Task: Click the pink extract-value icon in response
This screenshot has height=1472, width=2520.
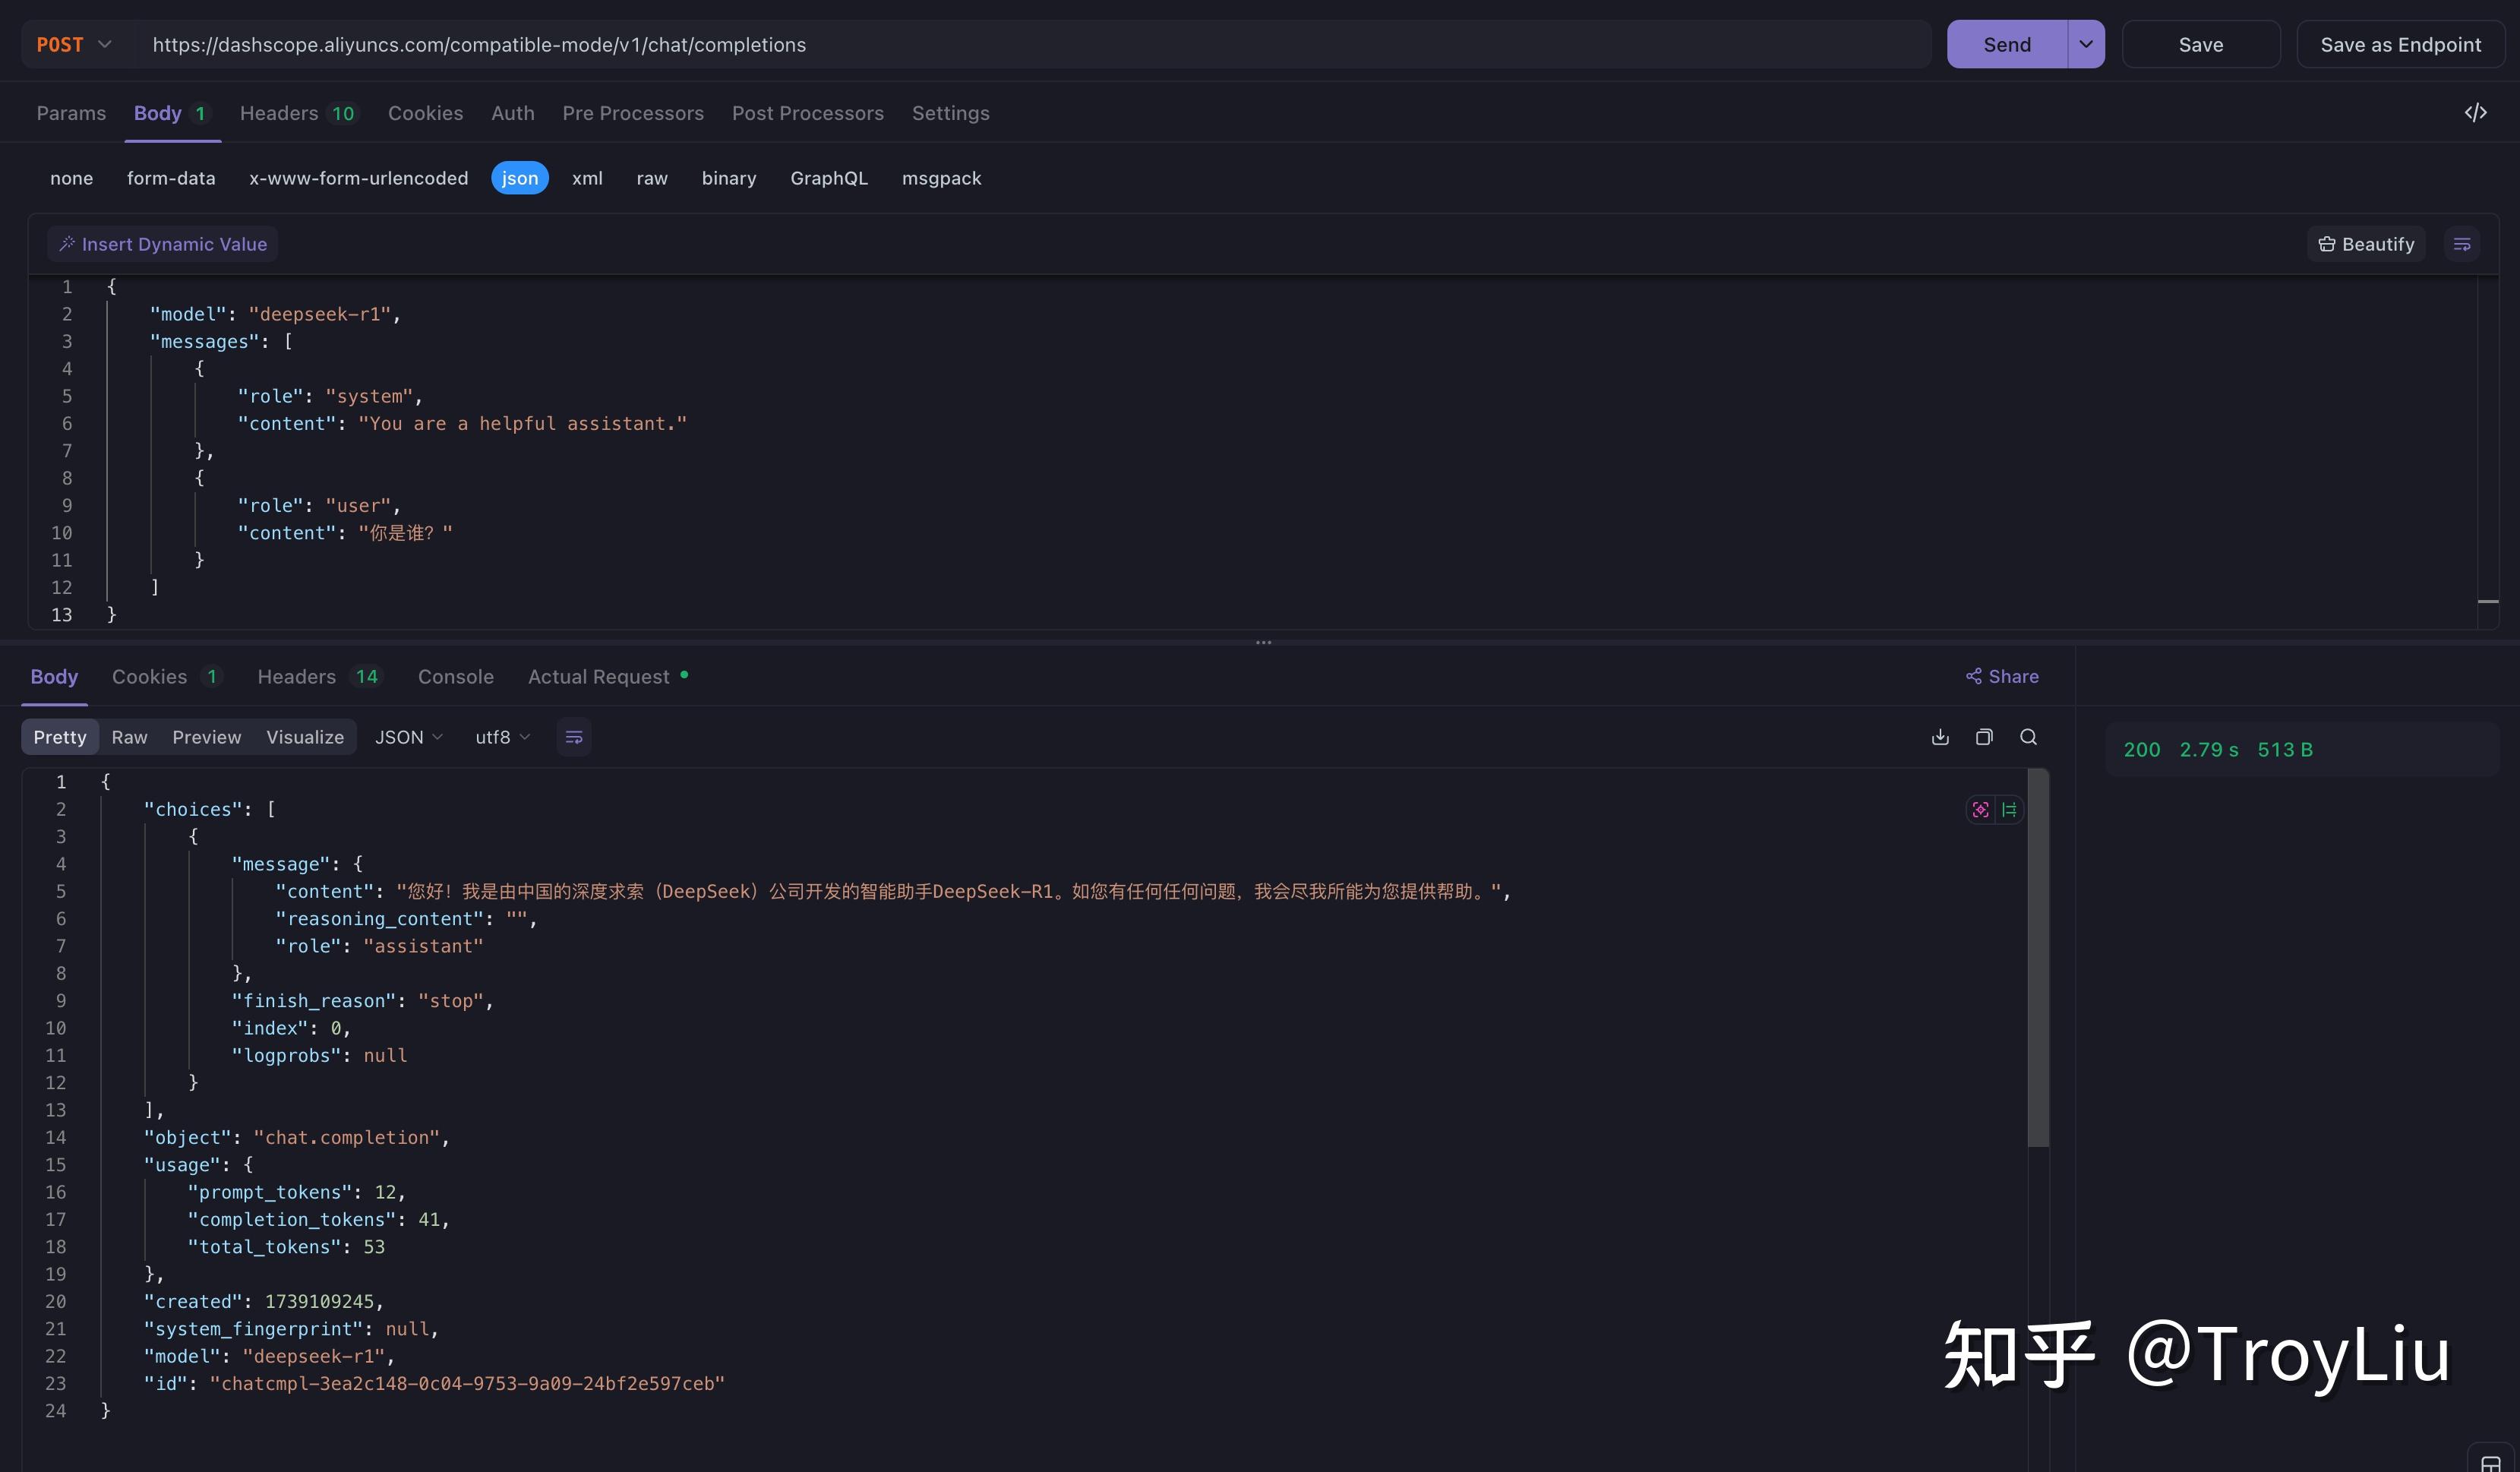Action: tap(1980, 810)
